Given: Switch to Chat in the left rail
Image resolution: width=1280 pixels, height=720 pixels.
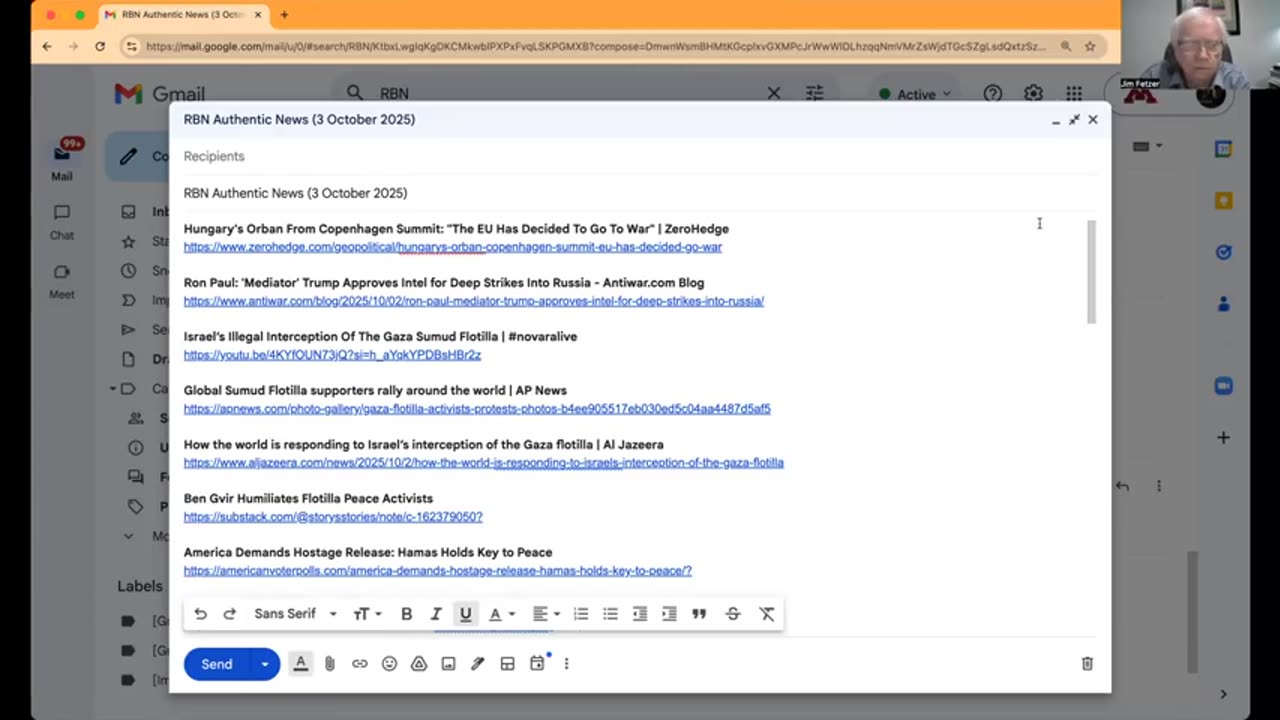Looking at the screenshot, I should point(62,222).
